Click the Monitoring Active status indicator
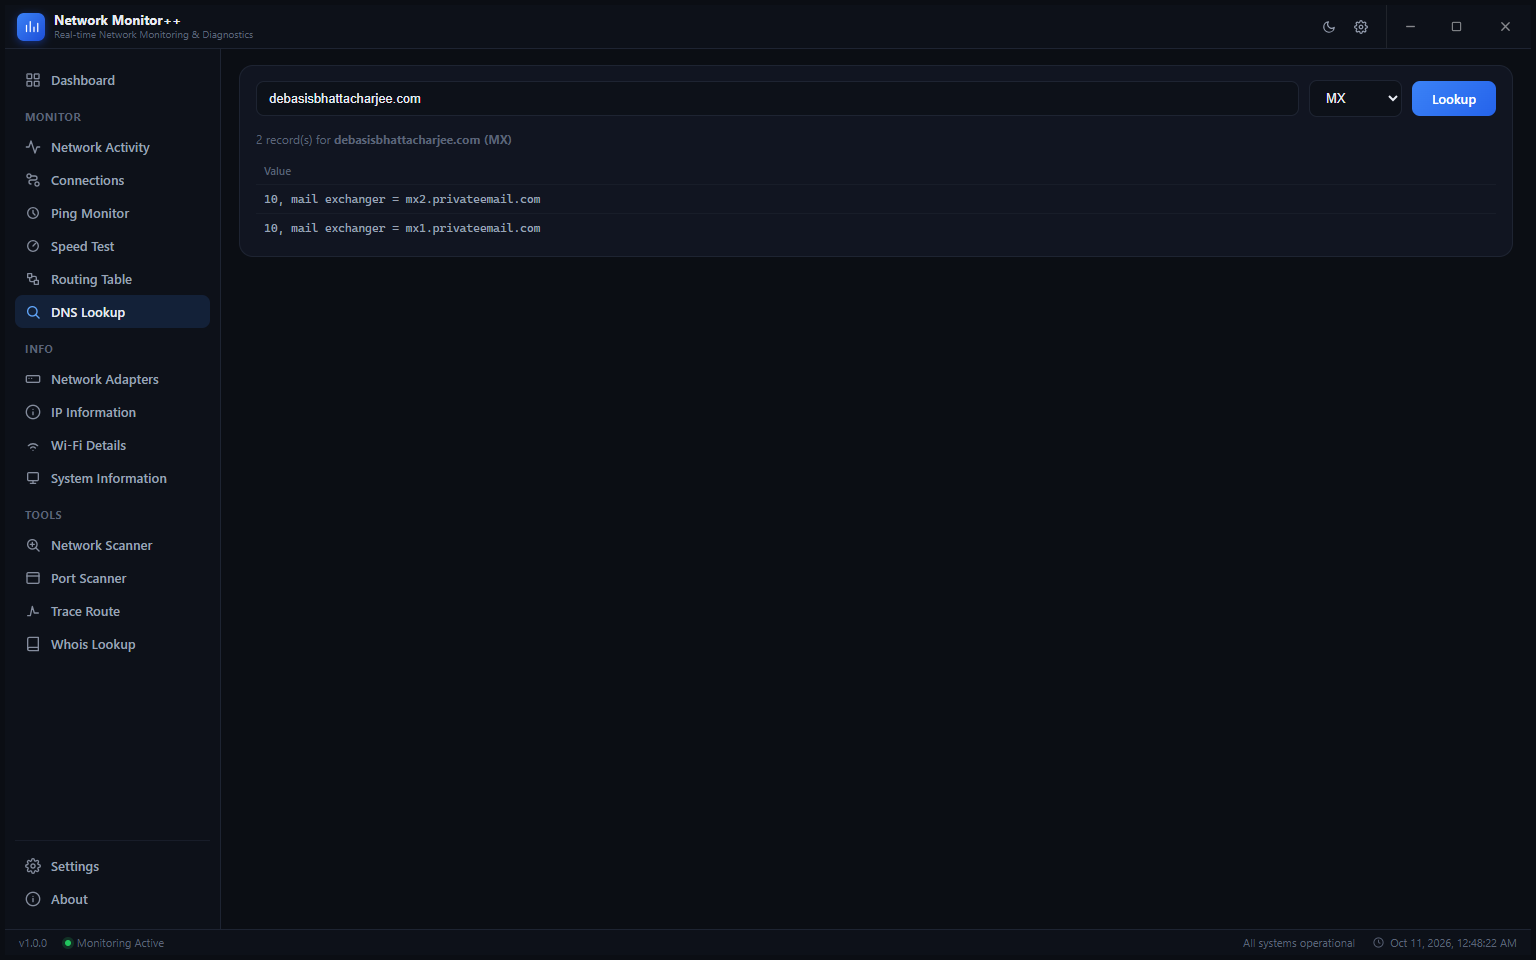Image resolution: width=1536 pixels, height=960 pixels. (114, 943)
